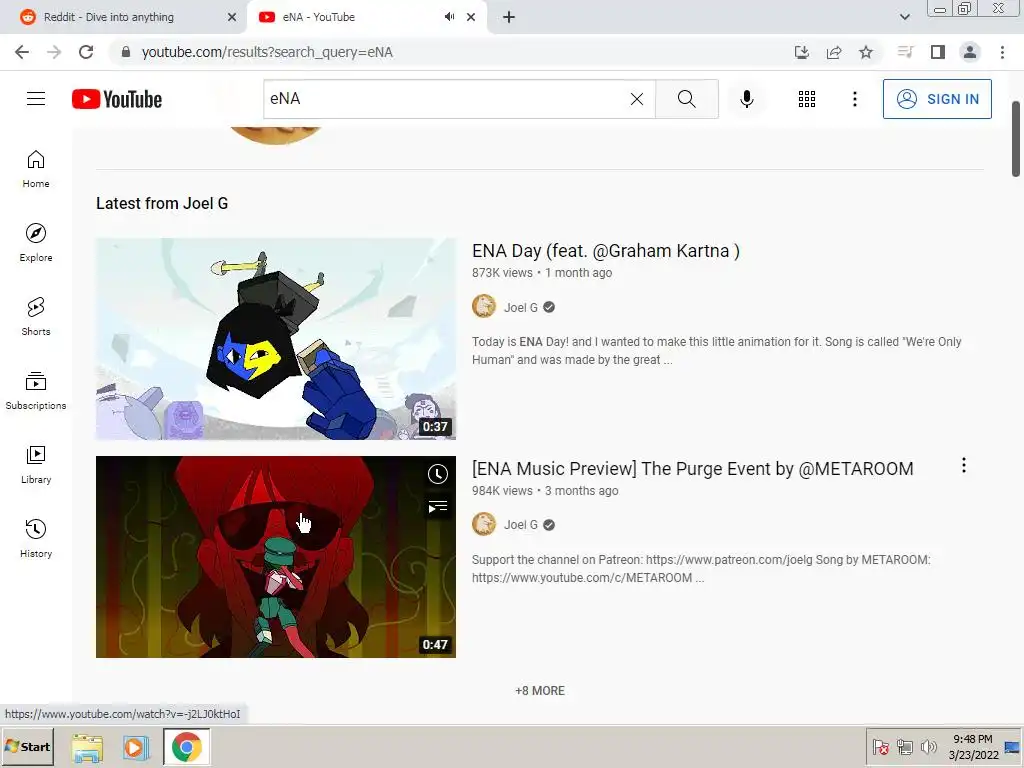Open the Windows Start menu

(x=27, y=746)
